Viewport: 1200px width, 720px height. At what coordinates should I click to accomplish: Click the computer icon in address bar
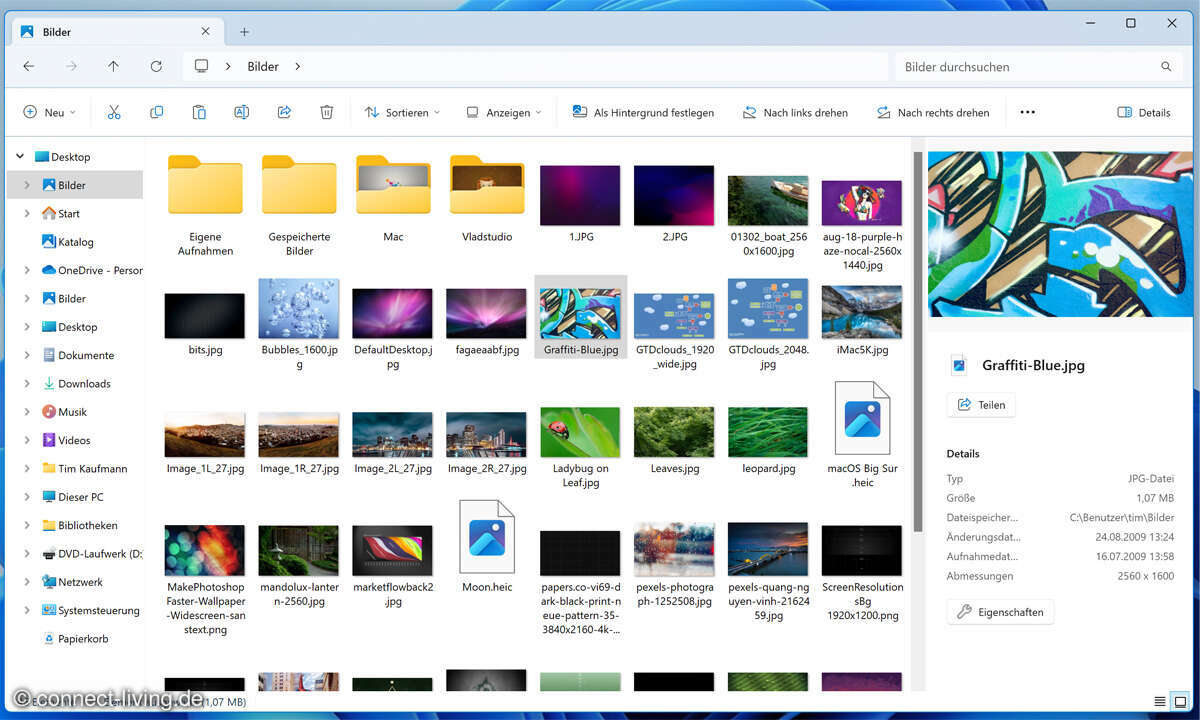[201, 66]
